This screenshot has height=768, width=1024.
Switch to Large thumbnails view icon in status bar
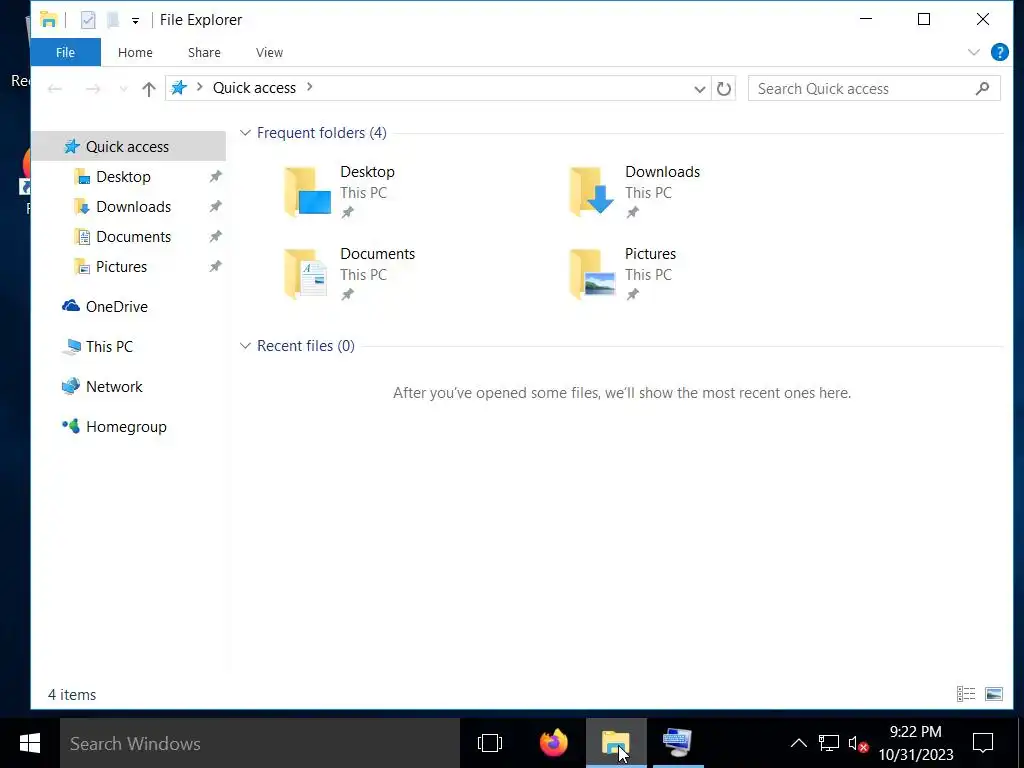(x=994, y=694)
